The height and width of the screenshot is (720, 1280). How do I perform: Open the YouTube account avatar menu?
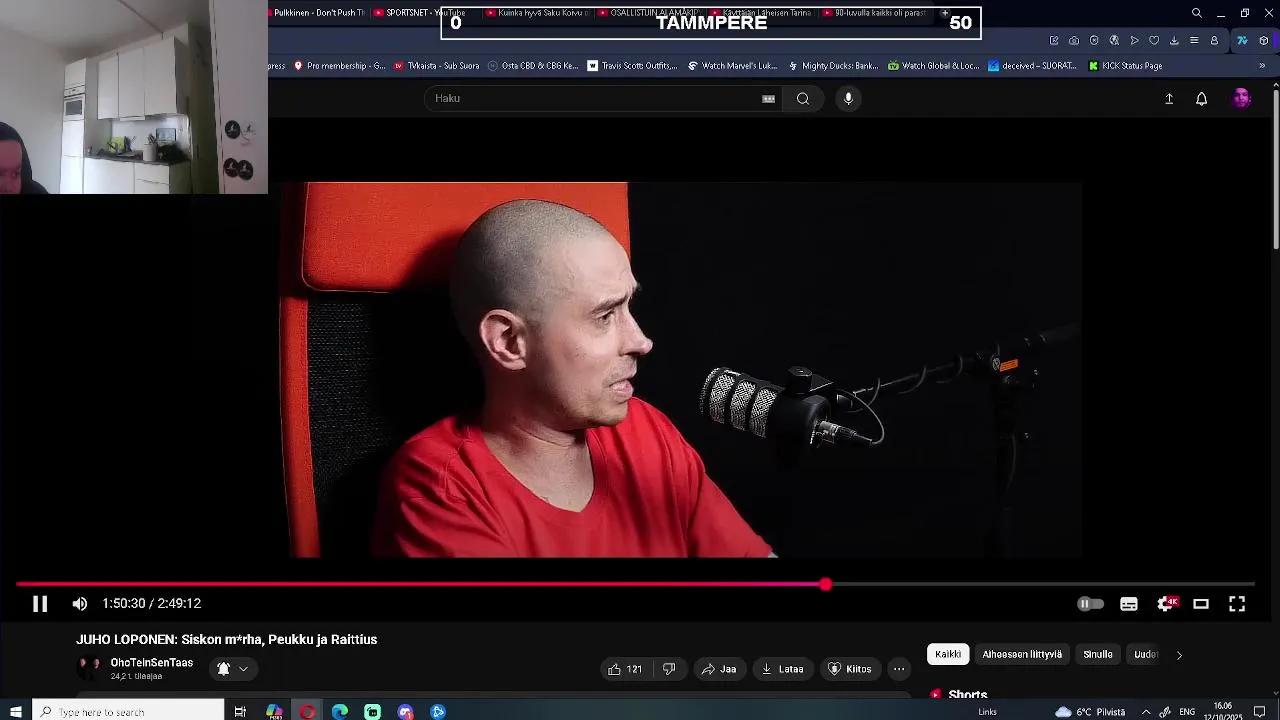click(x=1241, y=98)
